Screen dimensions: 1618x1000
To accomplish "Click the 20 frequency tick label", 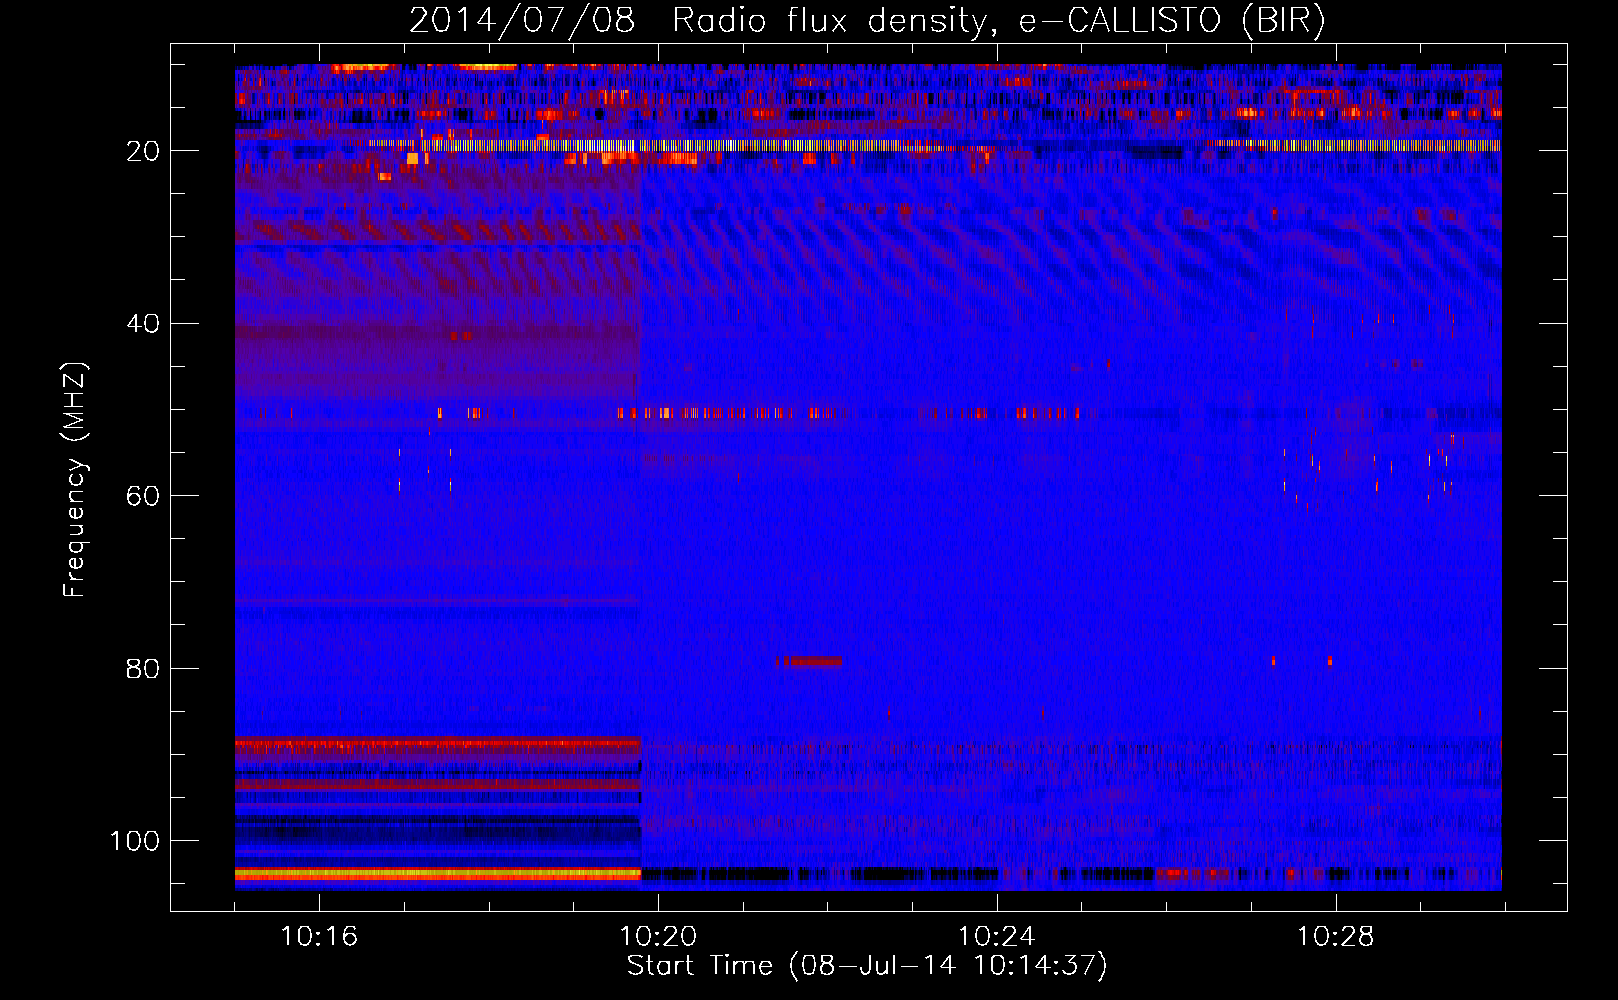I will point(143,151).
